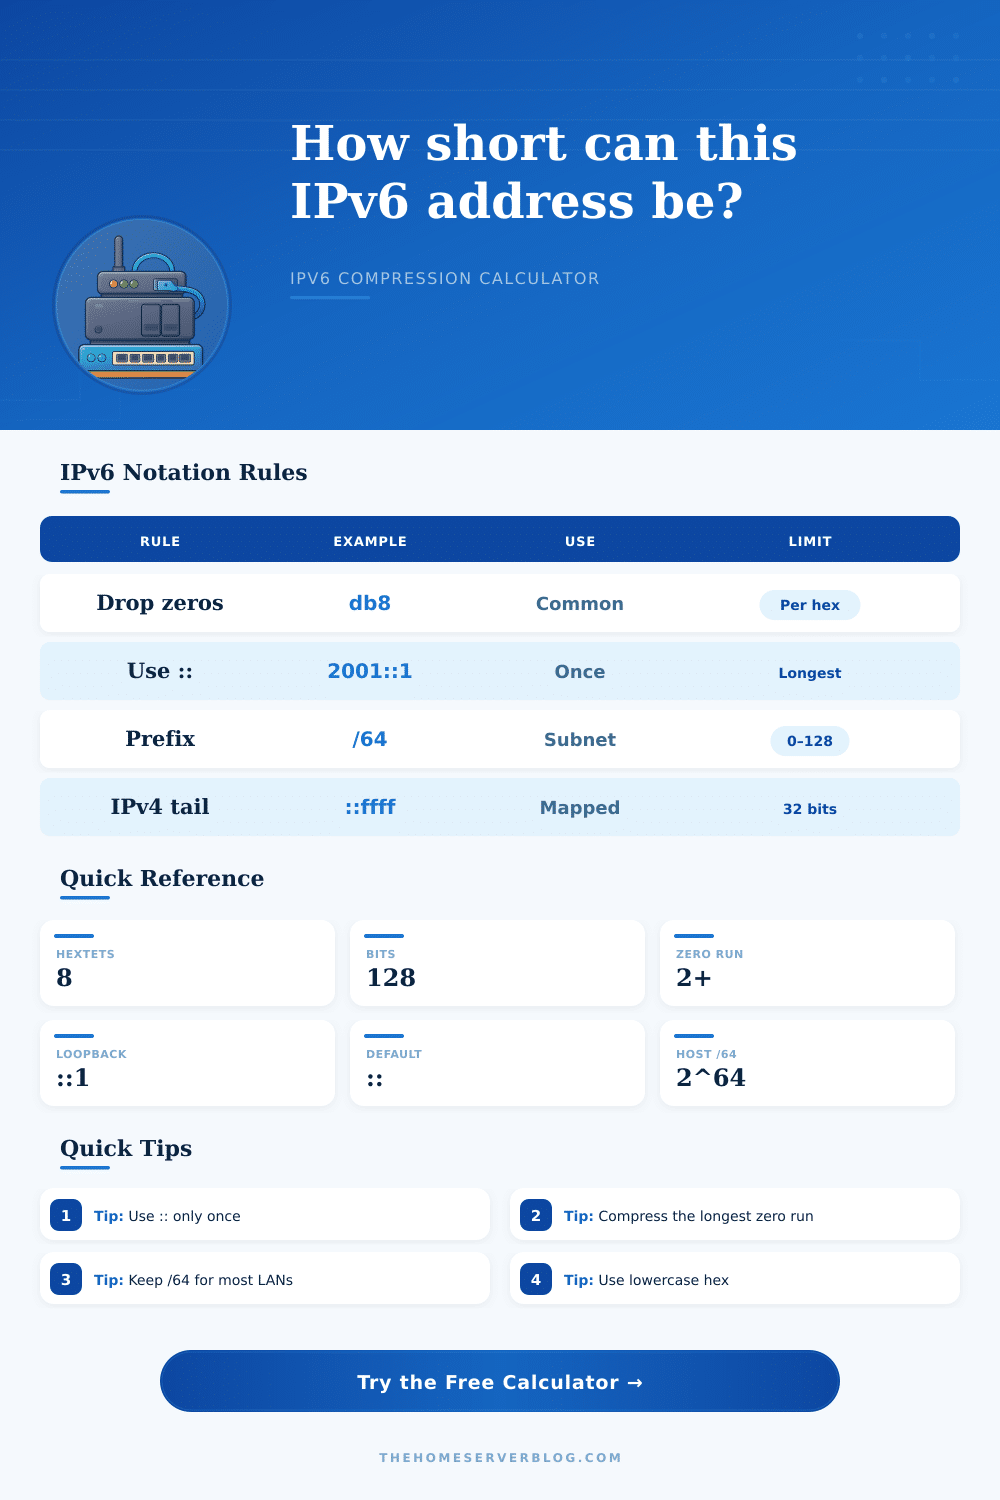Click the 'Use lowercase hex' tip text
This screenshot has height=1500, width=1000.
(664, 1280)
